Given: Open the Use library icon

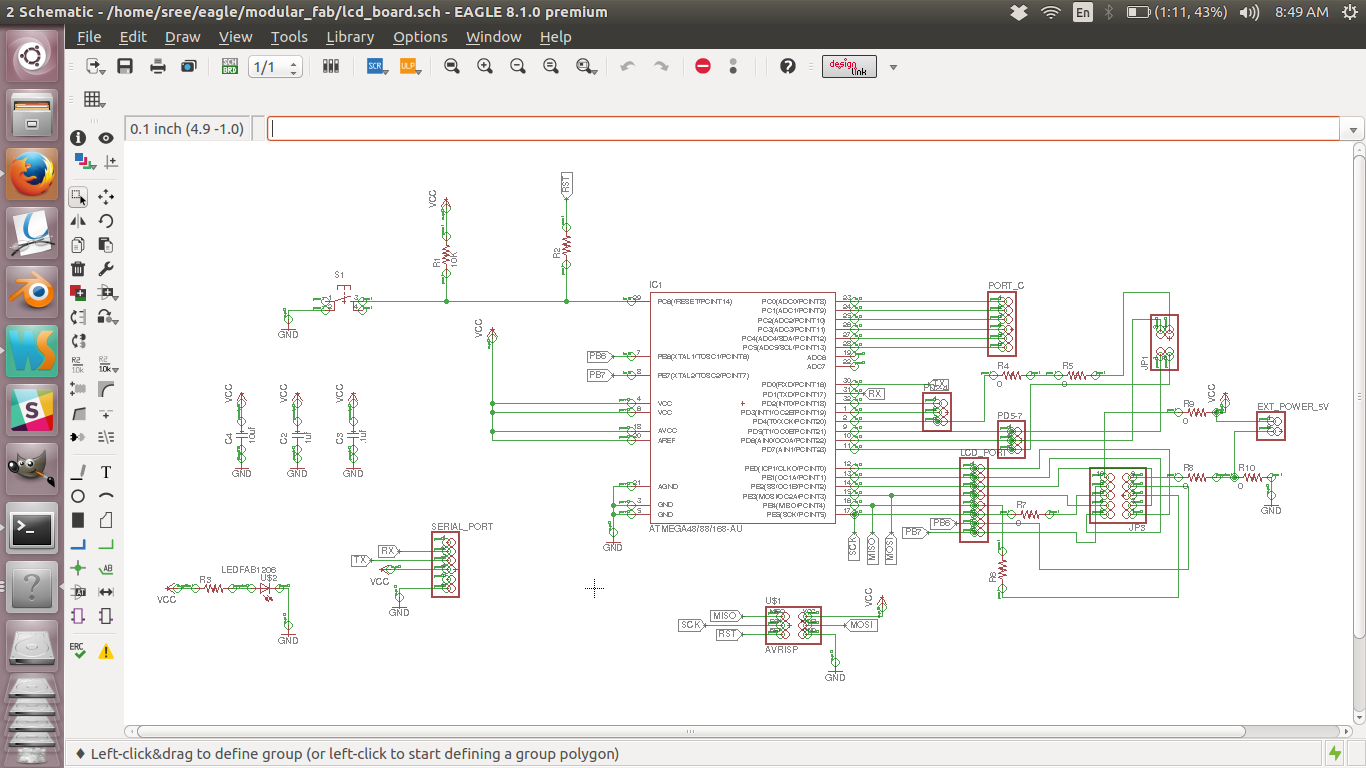Looking at the screenshot, I should [330, 66].
